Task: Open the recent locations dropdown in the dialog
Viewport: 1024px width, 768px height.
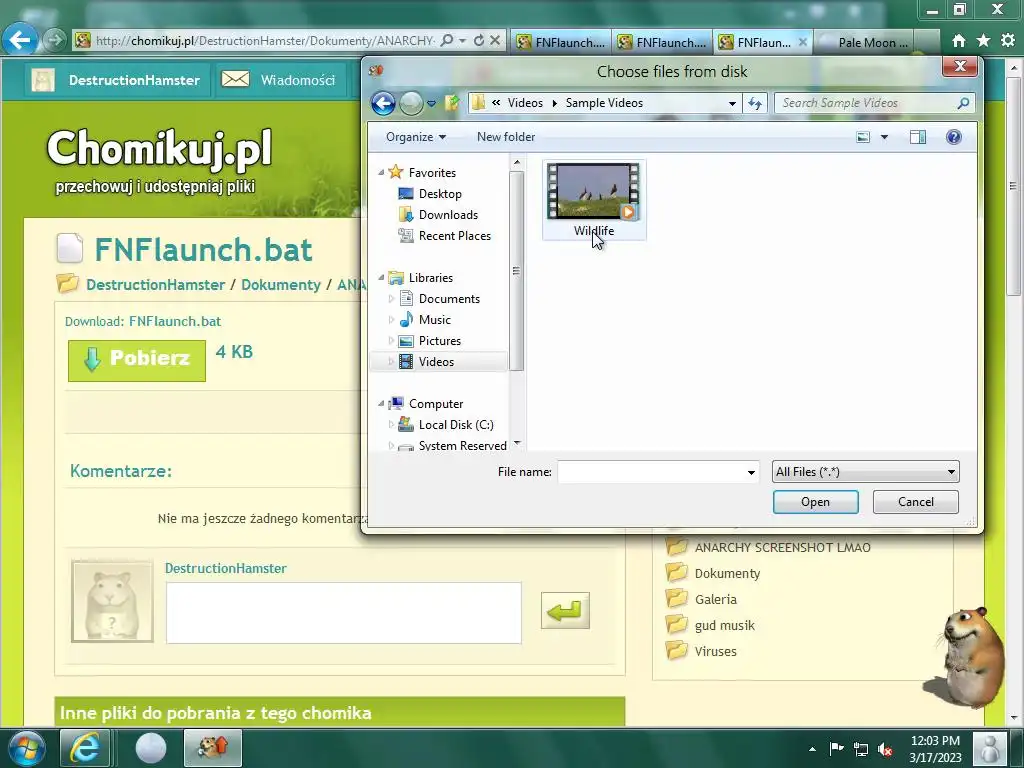Action: tap(431, 103)
